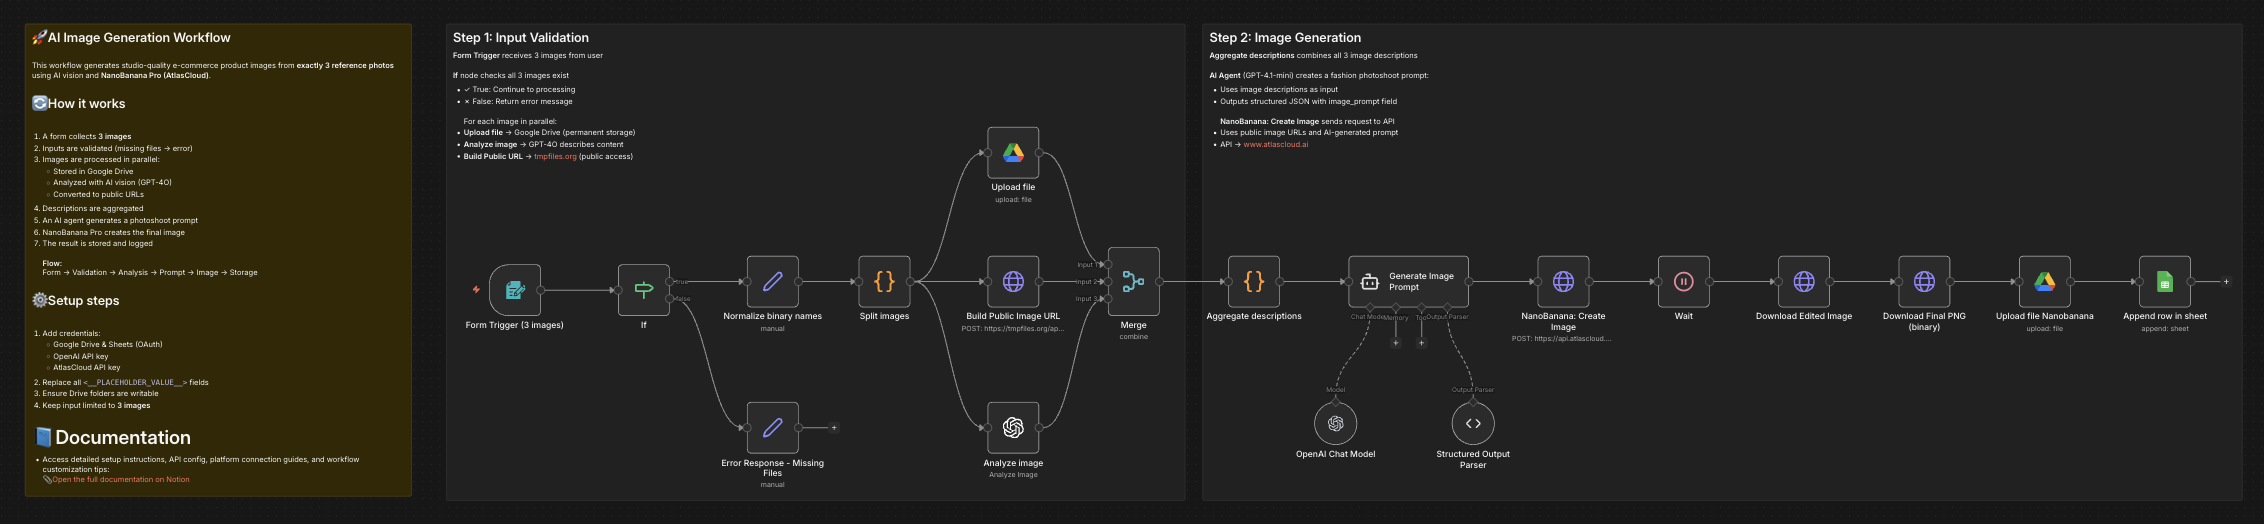This screenshot has height=524, width=2264.
Task: Open the Upload file Google Drive node
Action: (x=1013, y=153)
